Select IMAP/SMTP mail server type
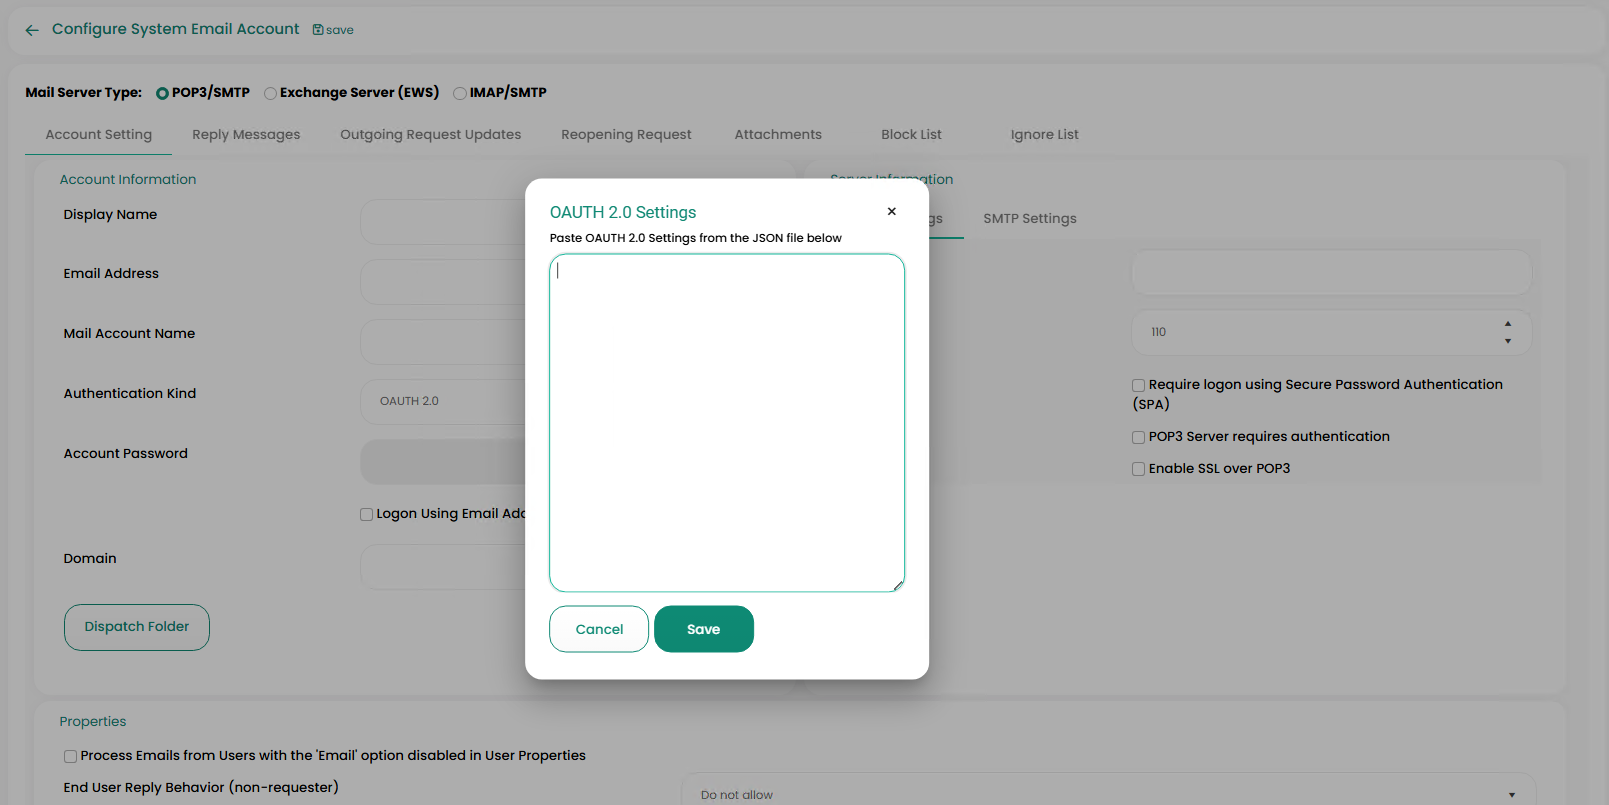 click(x=460, y=93)
